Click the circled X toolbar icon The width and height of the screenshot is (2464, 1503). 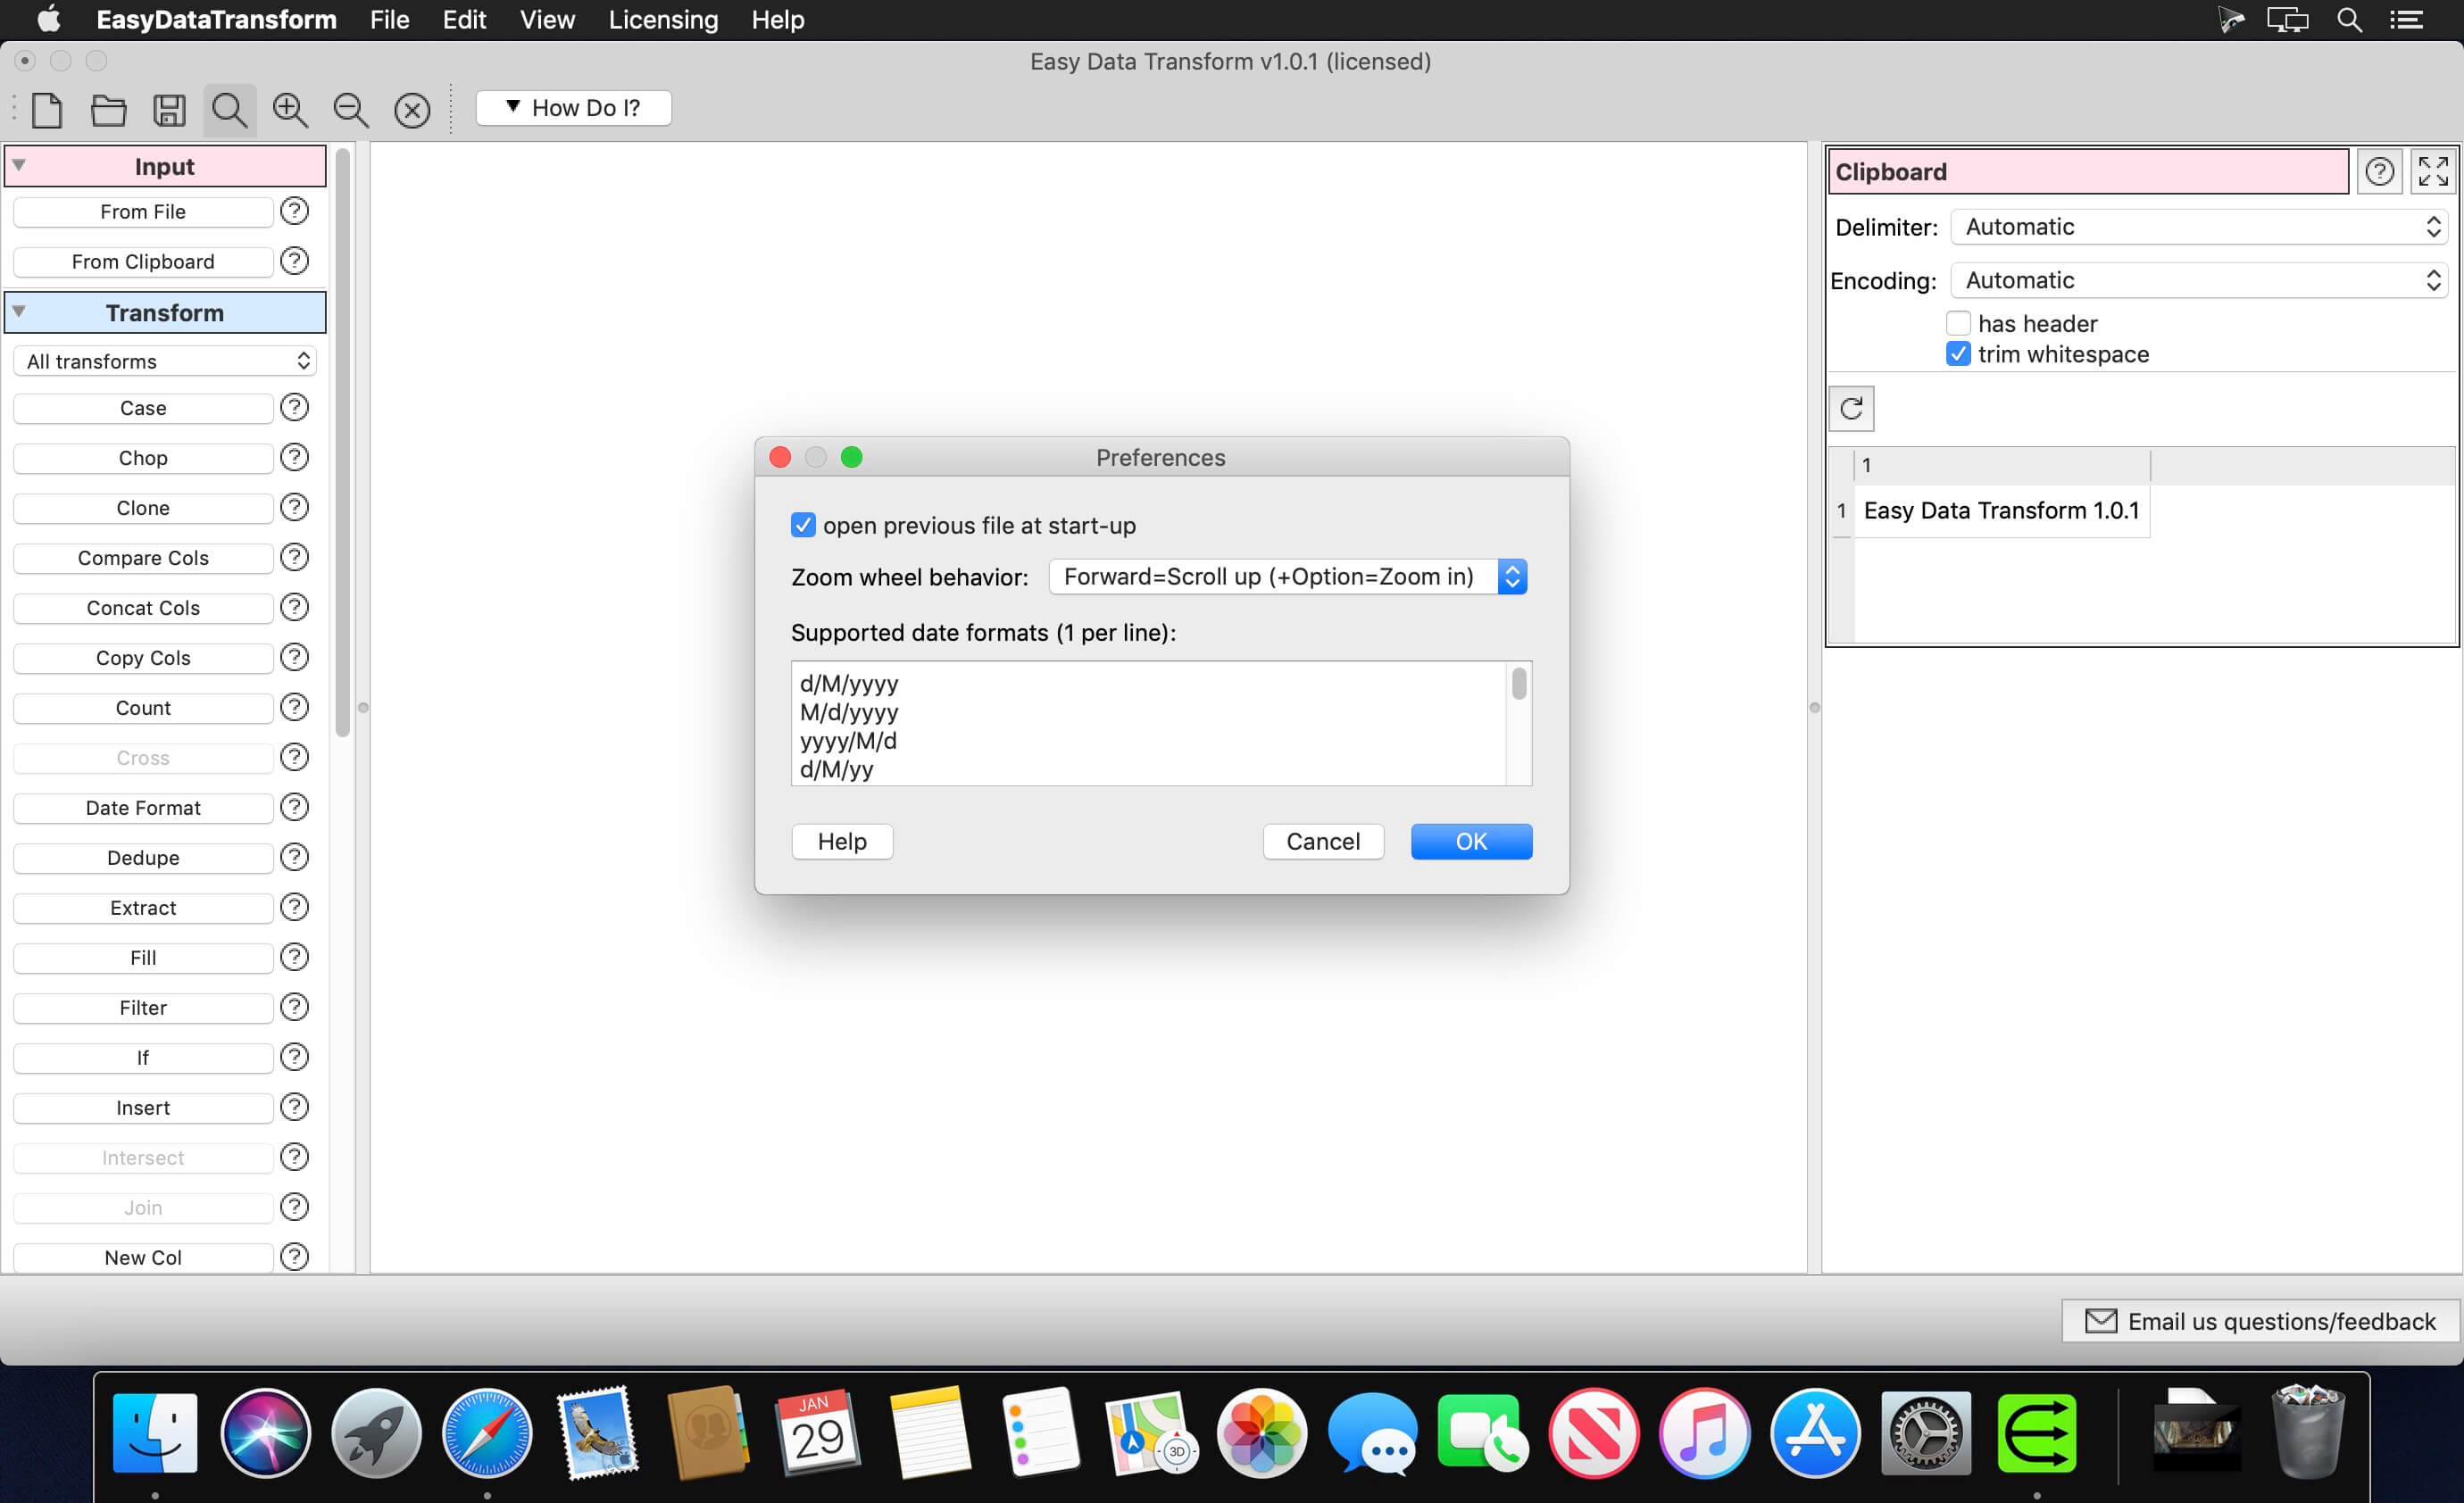[412, 109]
